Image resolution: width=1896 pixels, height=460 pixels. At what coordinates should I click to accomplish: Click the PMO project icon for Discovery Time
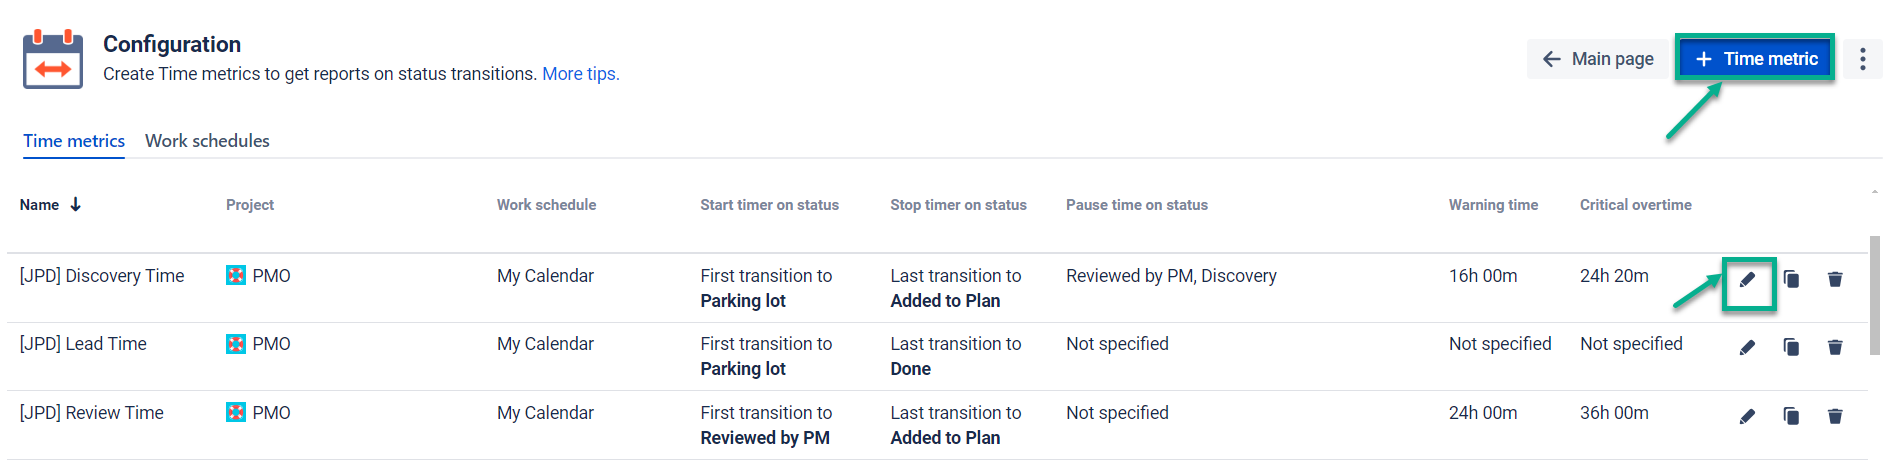(x=236, y=276)
